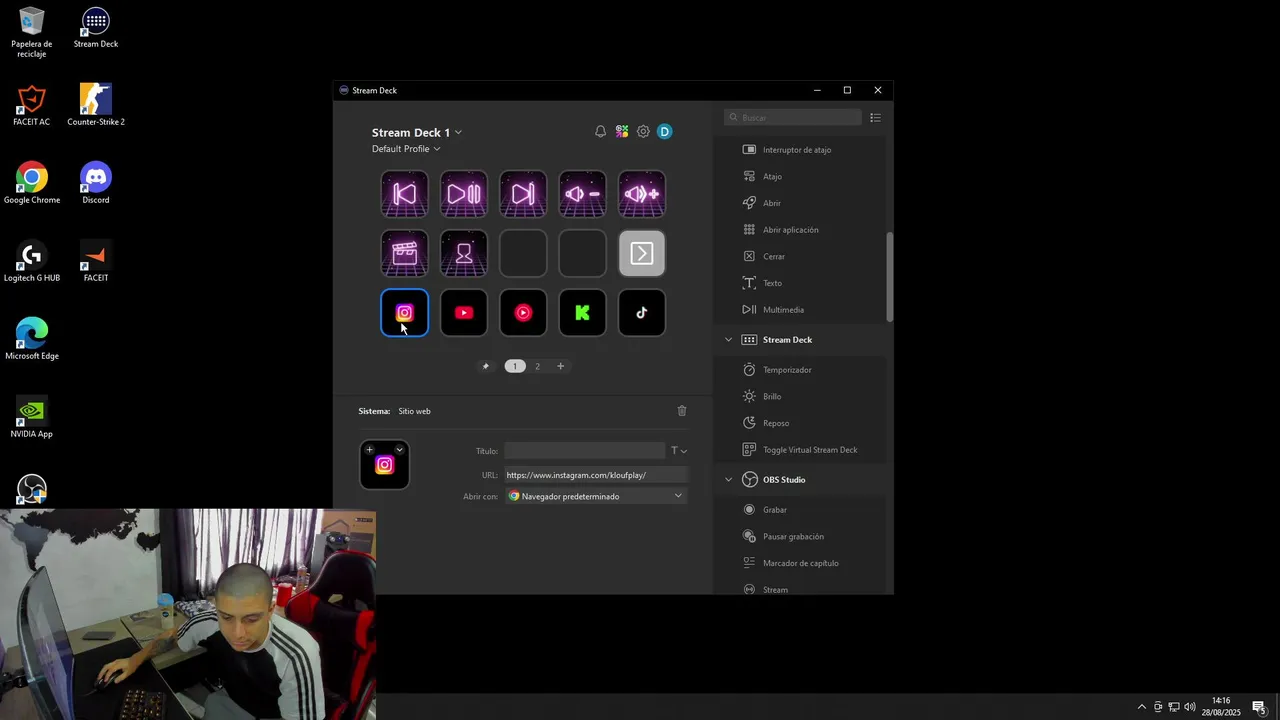Open notifications bell in Stream Deck
Viewport: 1280px width, 720px height.
600,132
